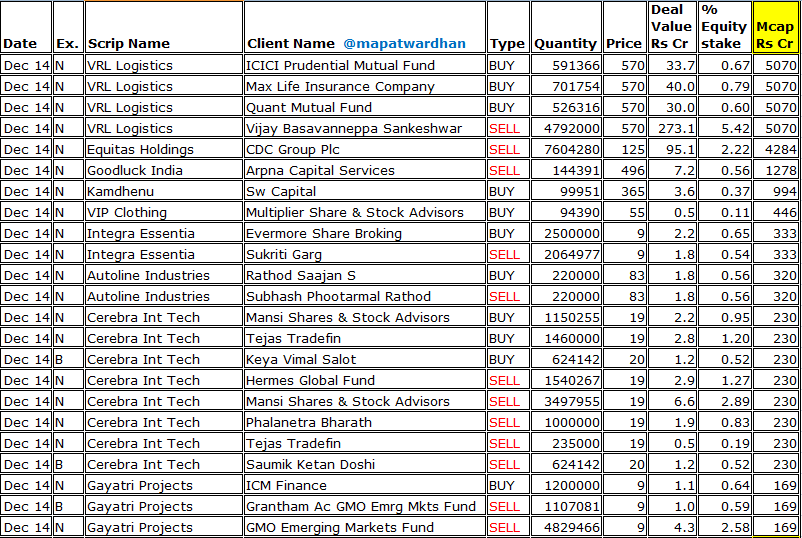802x538 pixels.
Task: Click the BUY cell for Sw Capital
Action: click(508, 191)
